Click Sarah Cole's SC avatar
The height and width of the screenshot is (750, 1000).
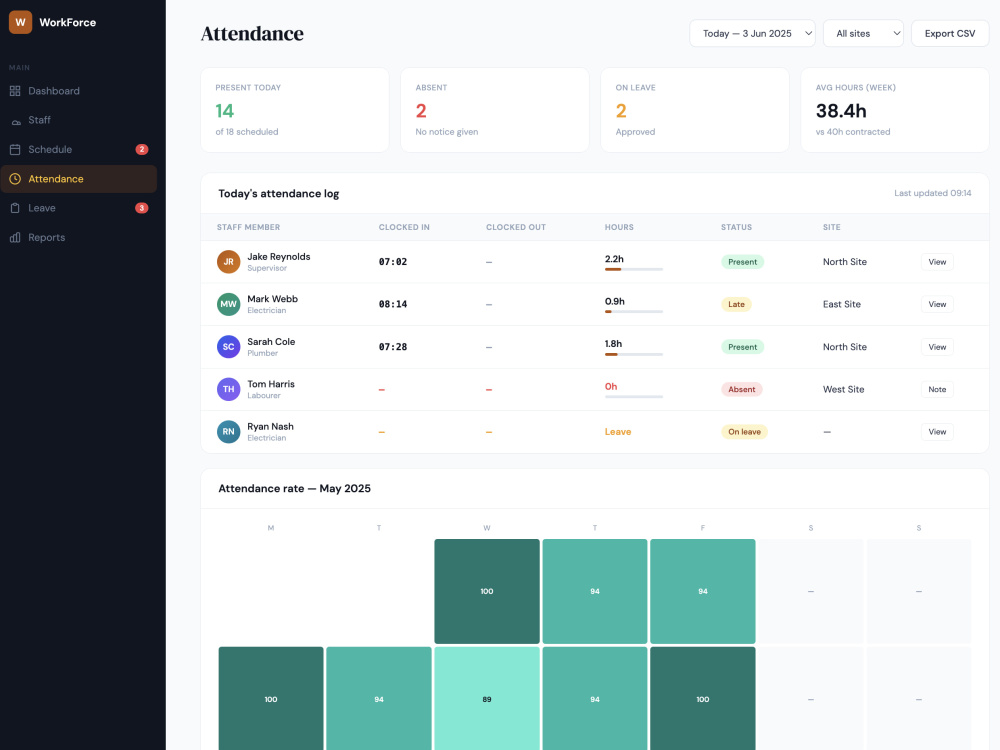point(228,347)
